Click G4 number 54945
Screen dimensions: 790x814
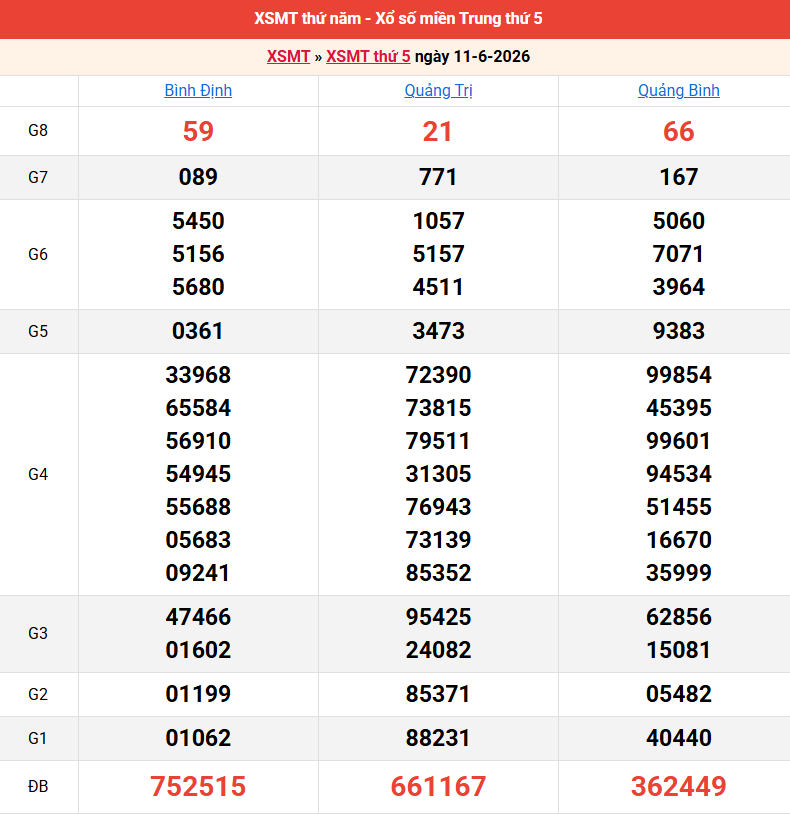tap(198, 474)
